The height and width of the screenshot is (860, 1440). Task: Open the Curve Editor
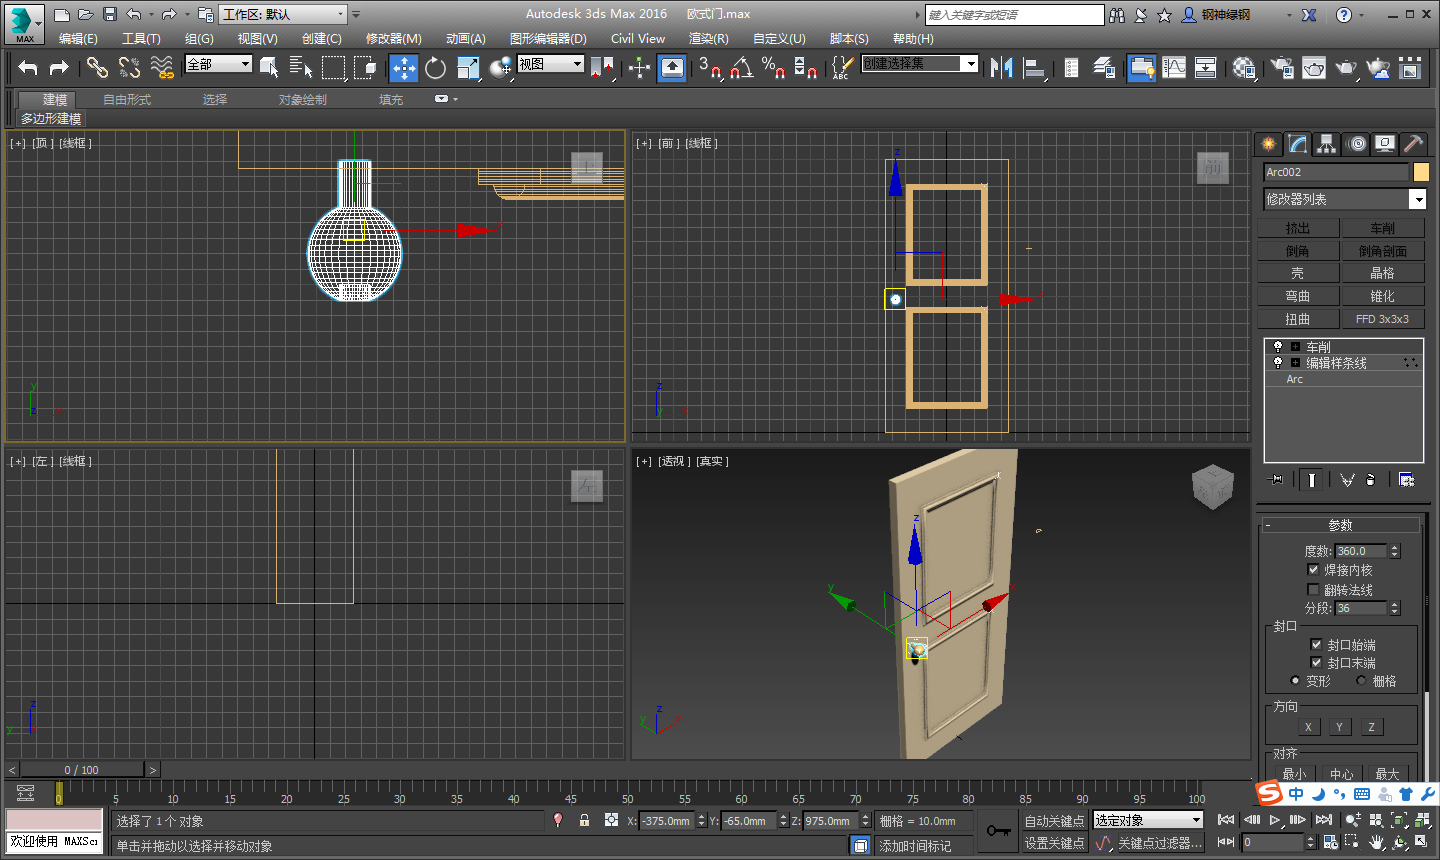click(x=1174, y=67)
